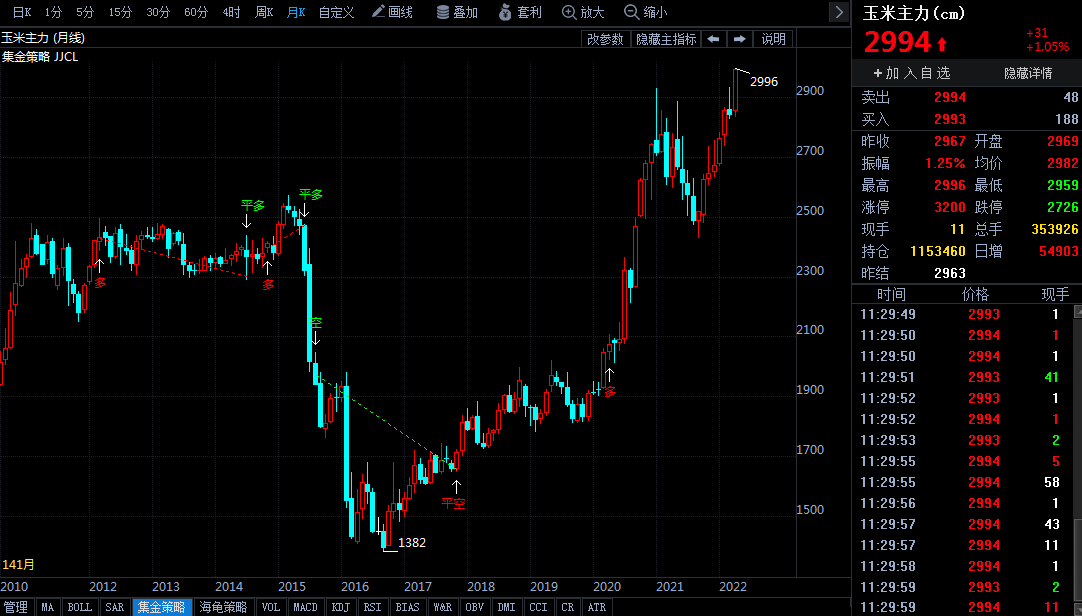Click the 平空 signal marker

tap(453, 504)
